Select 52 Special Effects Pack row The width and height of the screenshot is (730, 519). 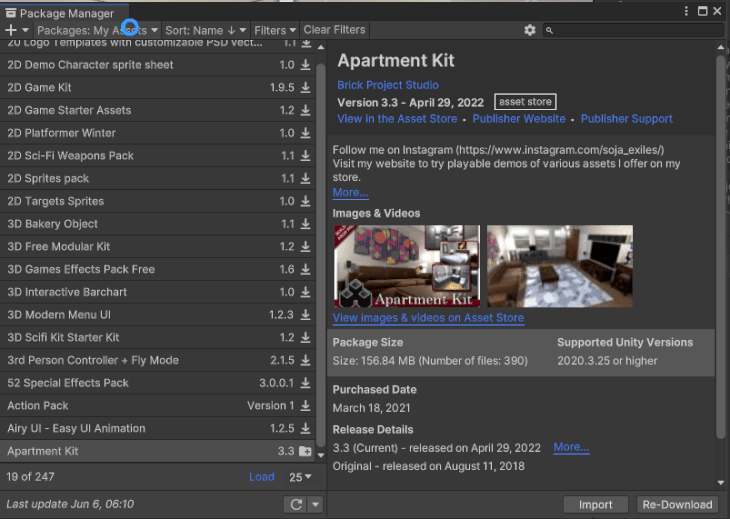157,383
